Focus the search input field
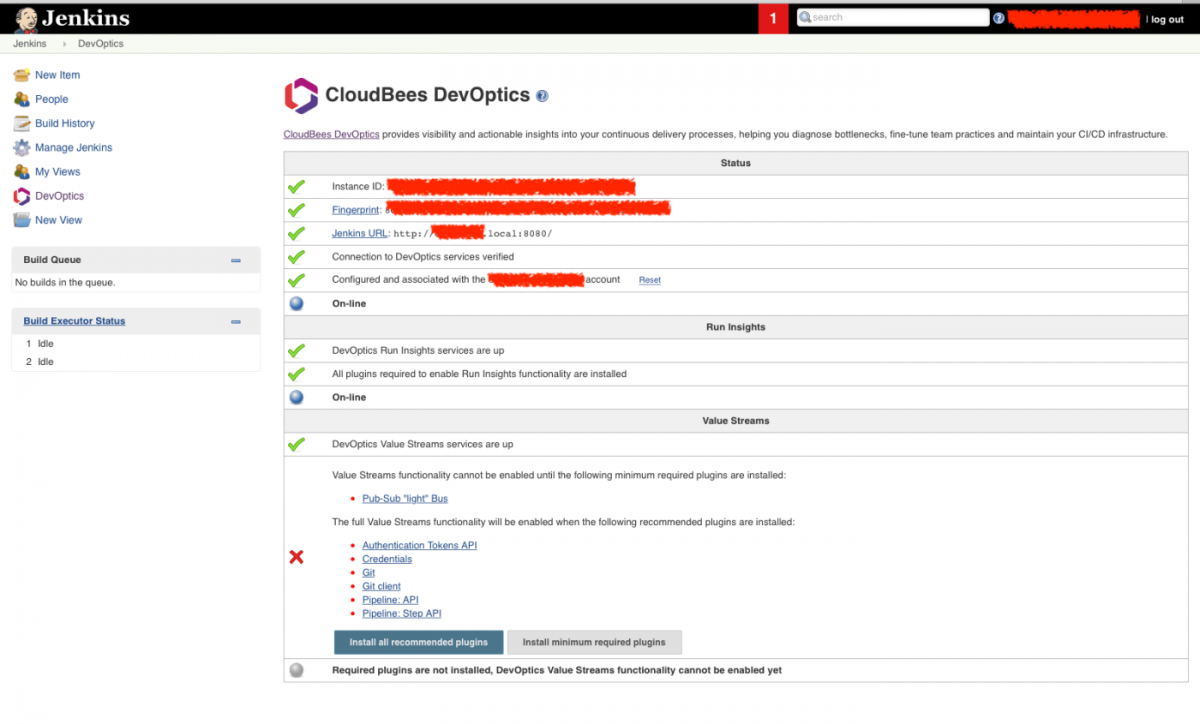 point(892,17)
